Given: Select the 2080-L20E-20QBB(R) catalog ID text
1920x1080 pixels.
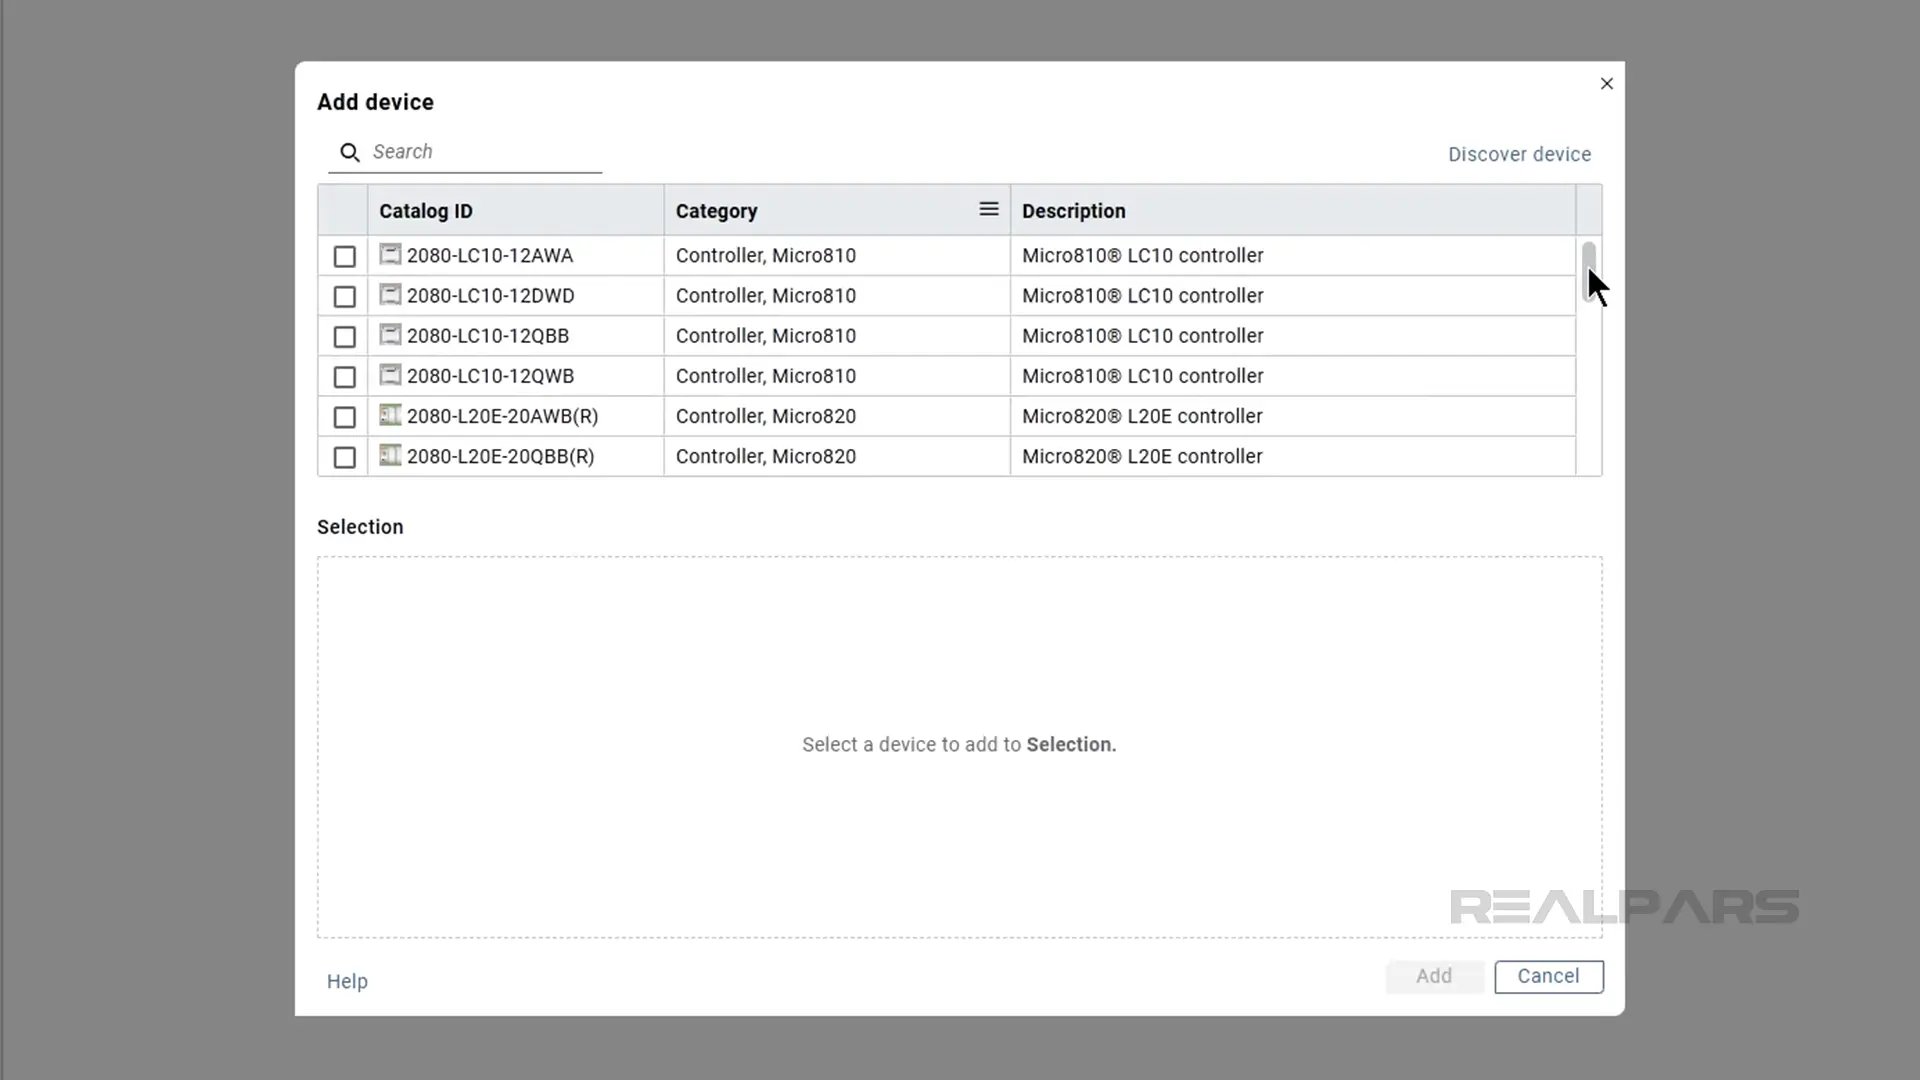Looking at the screenshot, I should 501,456.
